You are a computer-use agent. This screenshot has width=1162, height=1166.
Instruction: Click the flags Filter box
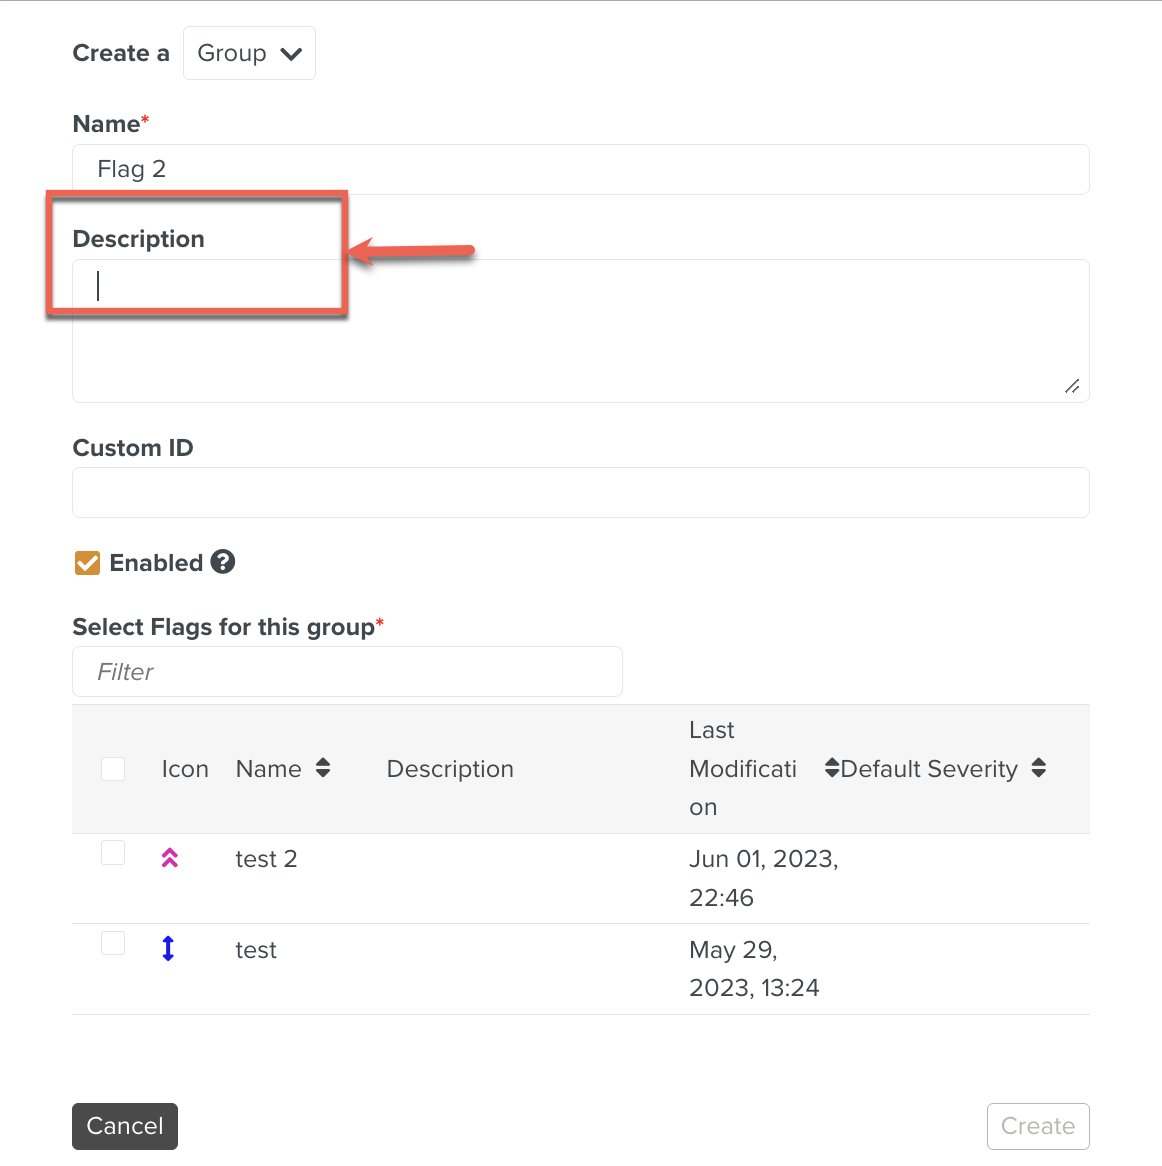click(x=347, y=671)
